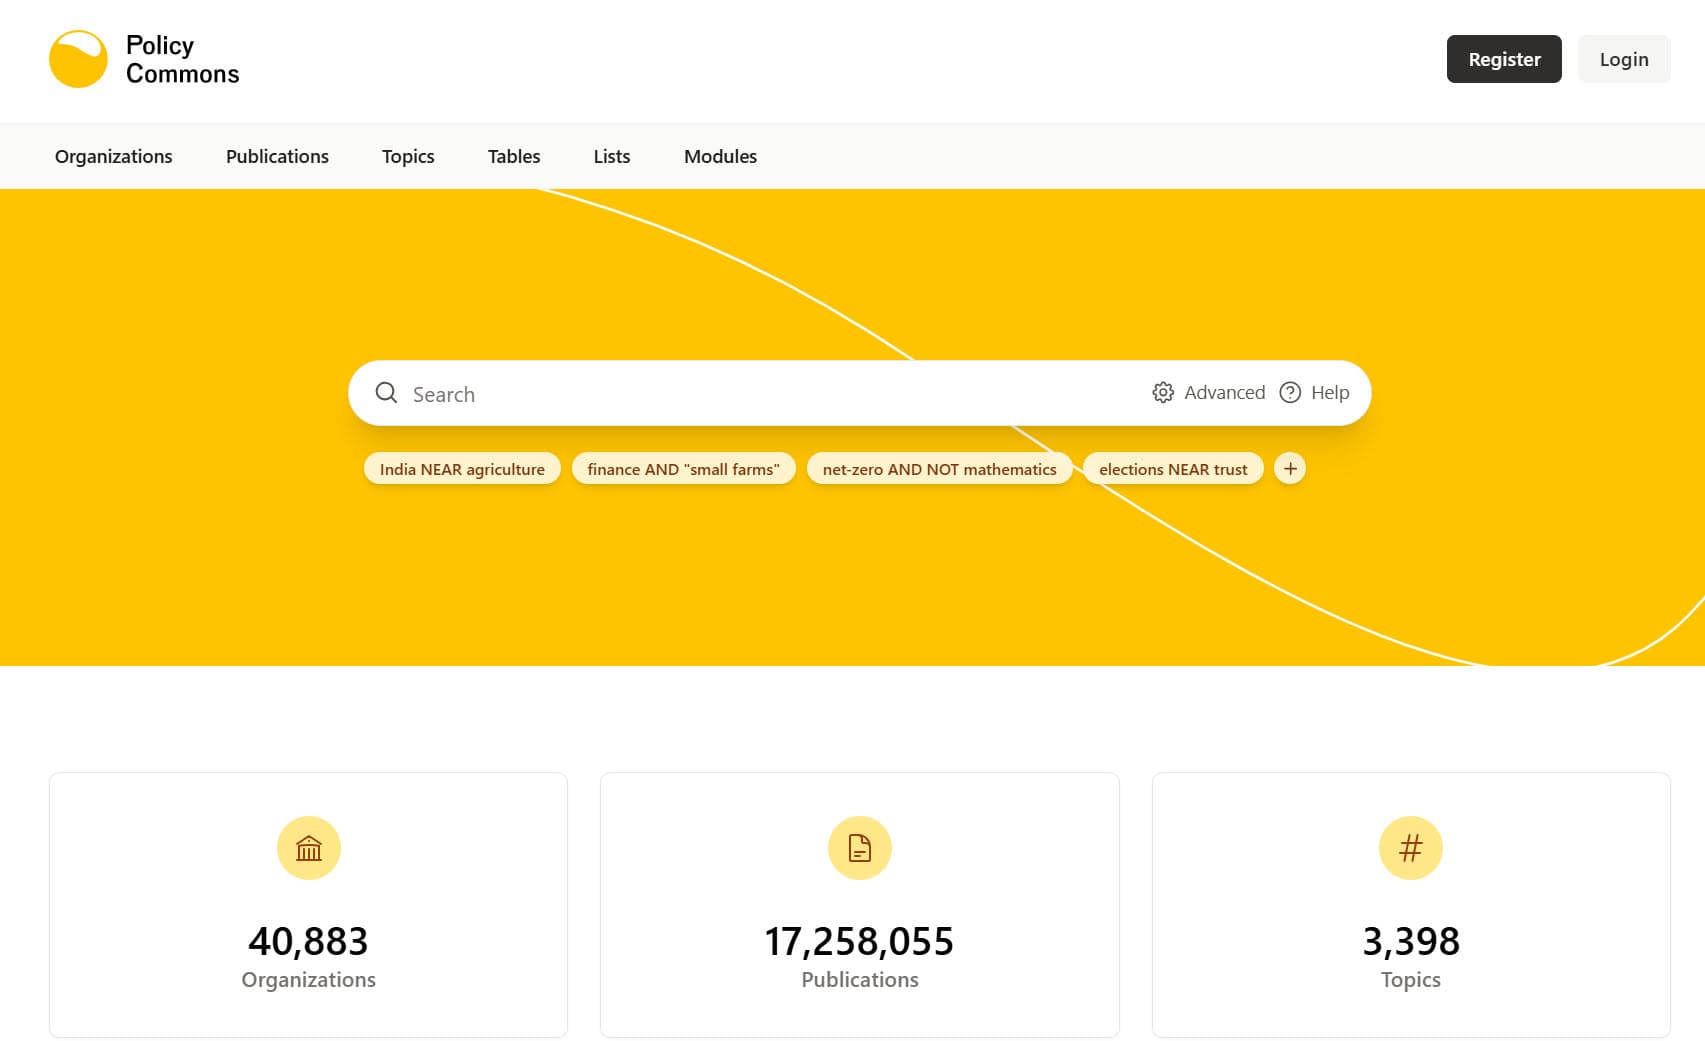This screenshot has width=1705, height=1041.
Task: Open the Organizations menu item
Action: click(x=113, y=156)
